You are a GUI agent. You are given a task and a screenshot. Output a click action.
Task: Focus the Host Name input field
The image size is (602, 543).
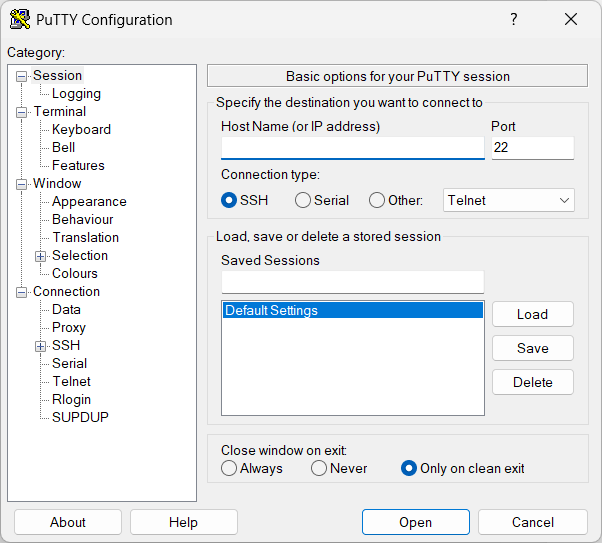point(352,148)
